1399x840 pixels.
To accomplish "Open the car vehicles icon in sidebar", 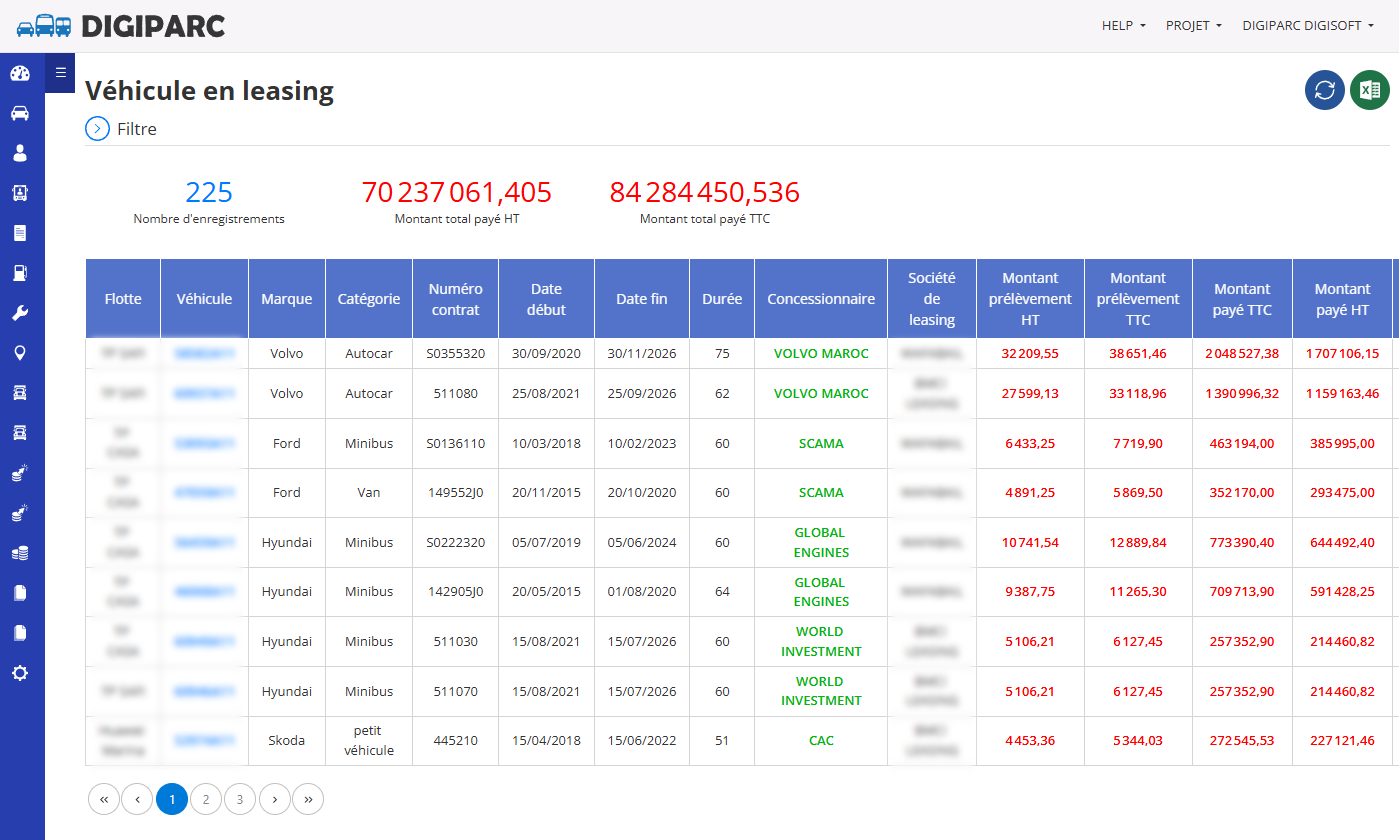I will 20,113.
